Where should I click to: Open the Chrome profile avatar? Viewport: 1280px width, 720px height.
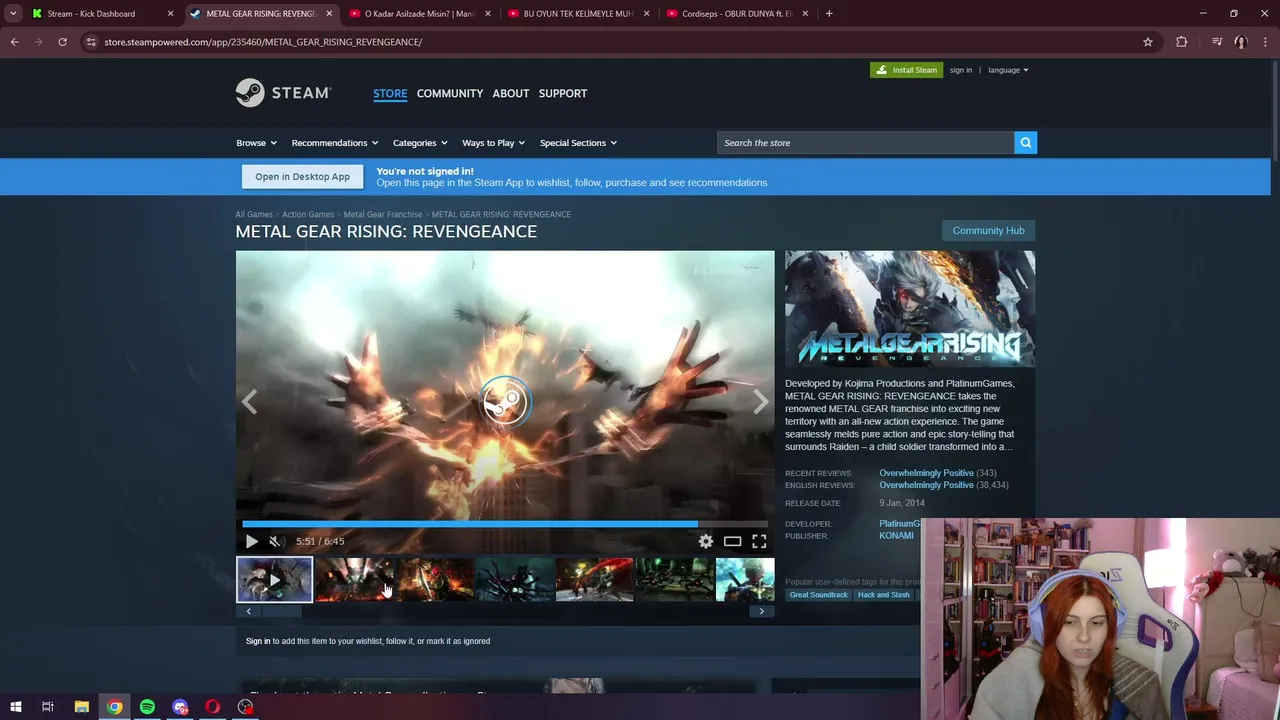point(1241,42)
